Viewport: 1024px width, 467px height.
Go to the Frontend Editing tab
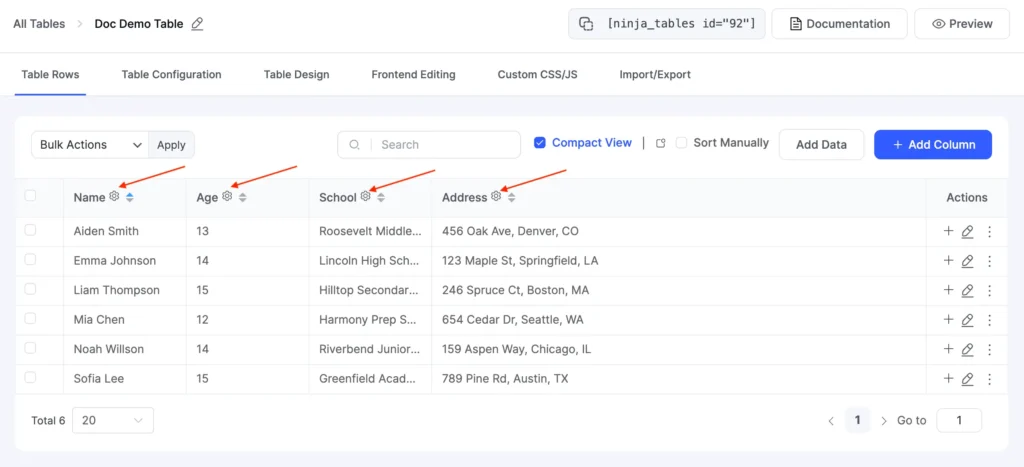coord(413,74)
